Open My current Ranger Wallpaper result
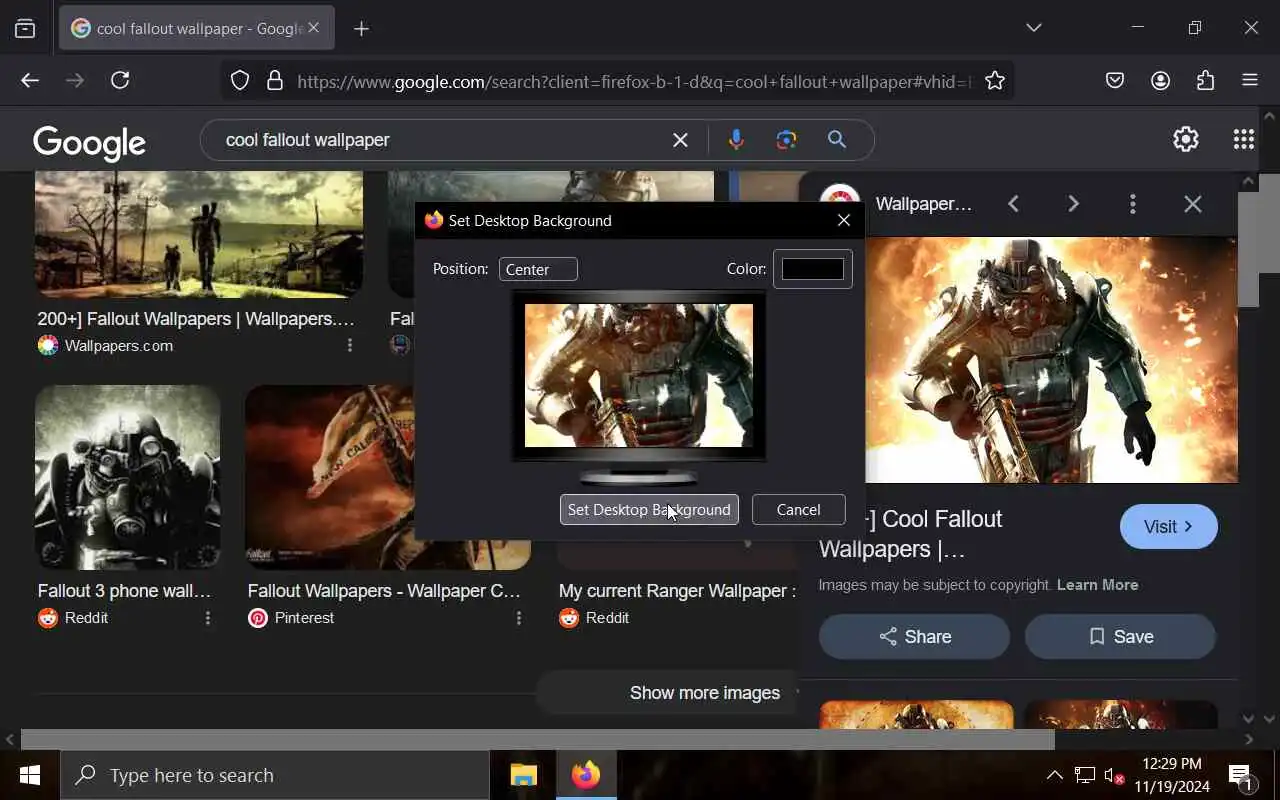 [x=677, y=591]
